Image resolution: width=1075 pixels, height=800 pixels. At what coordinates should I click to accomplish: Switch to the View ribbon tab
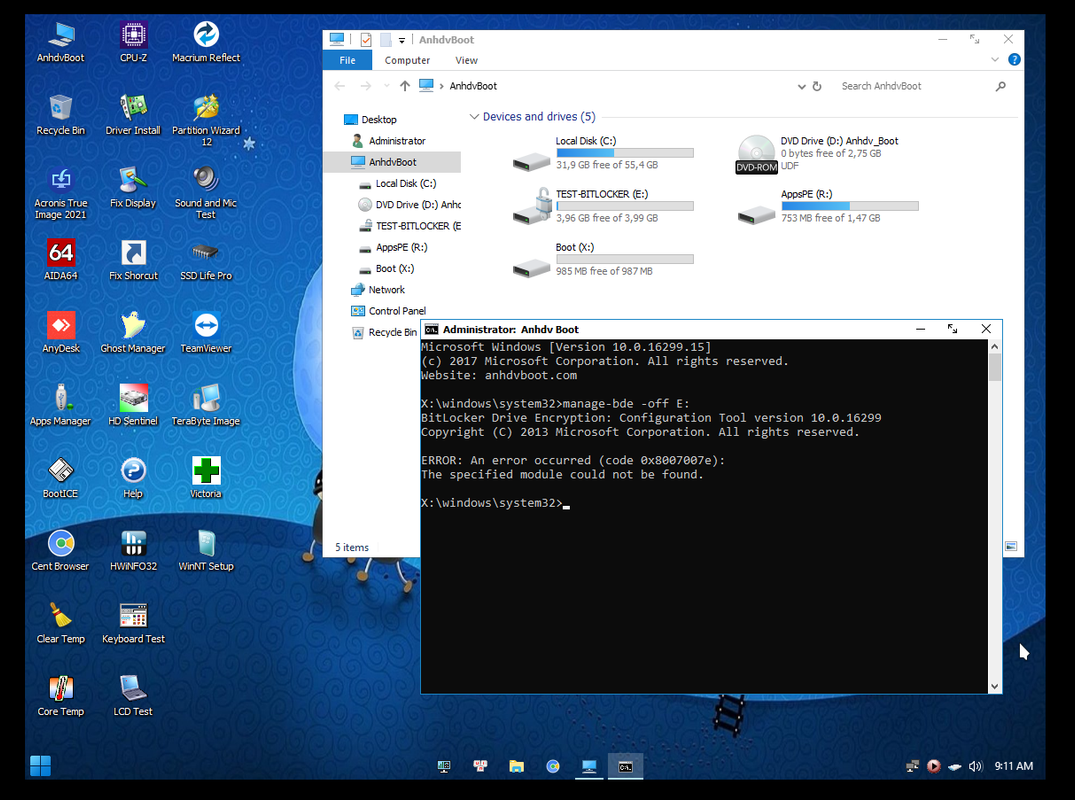point(466,60)
